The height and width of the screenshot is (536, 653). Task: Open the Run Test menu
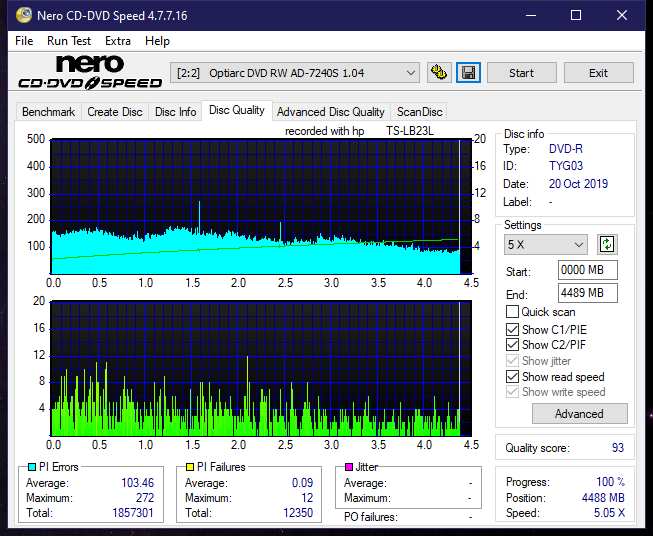pyautogui.click(x=69, y=41)
